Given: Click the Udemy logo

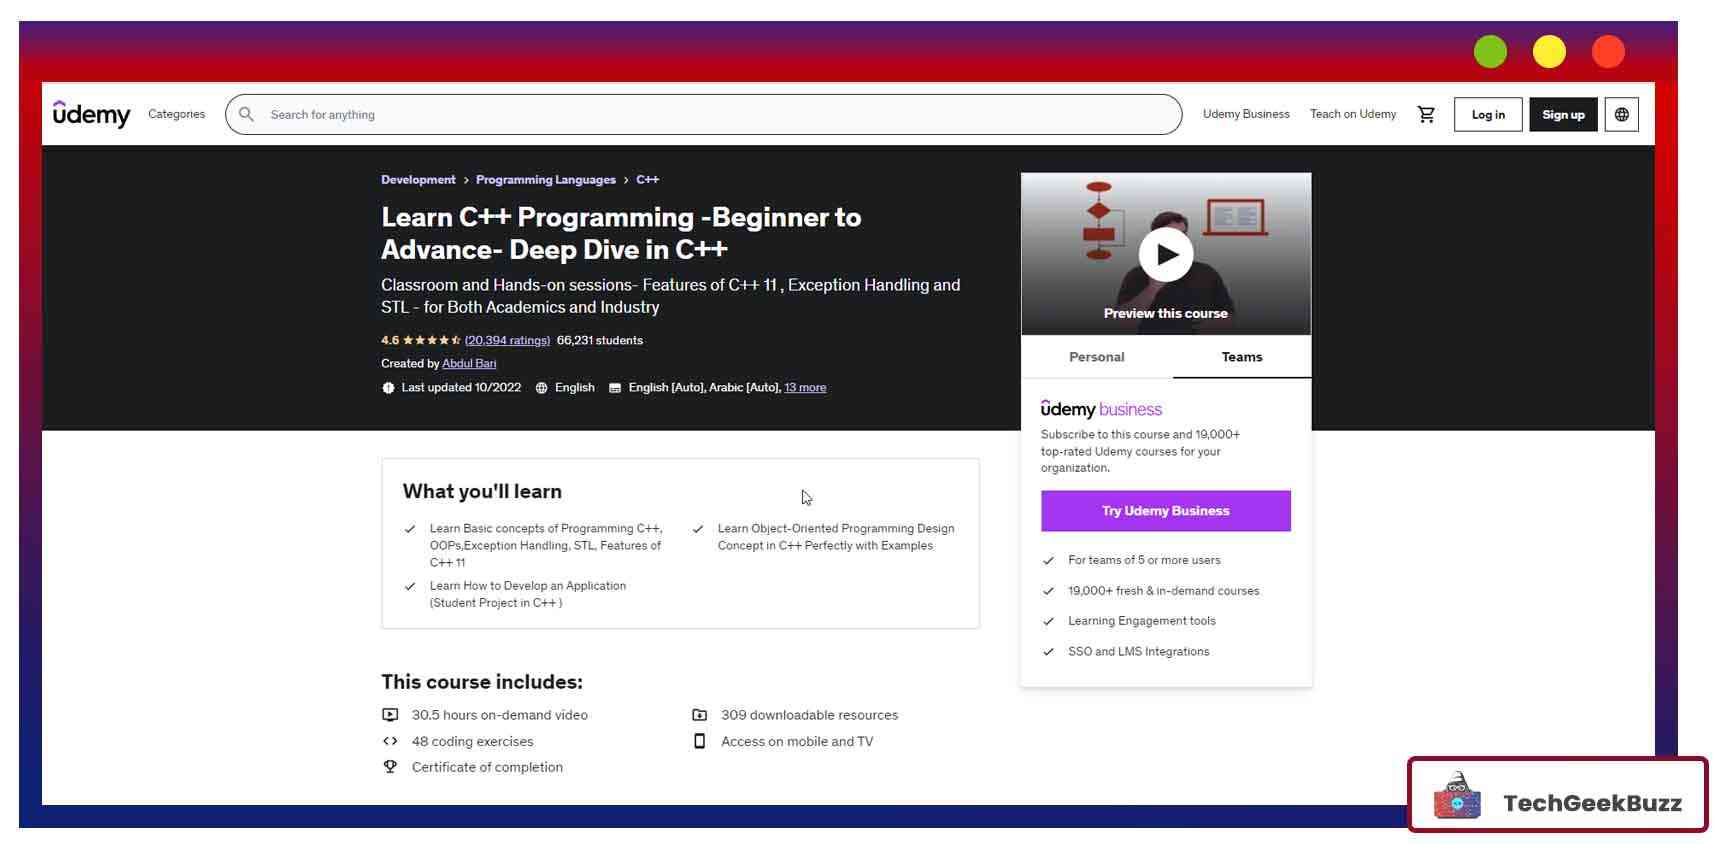Looking at the screenshot, I should 91,114.
